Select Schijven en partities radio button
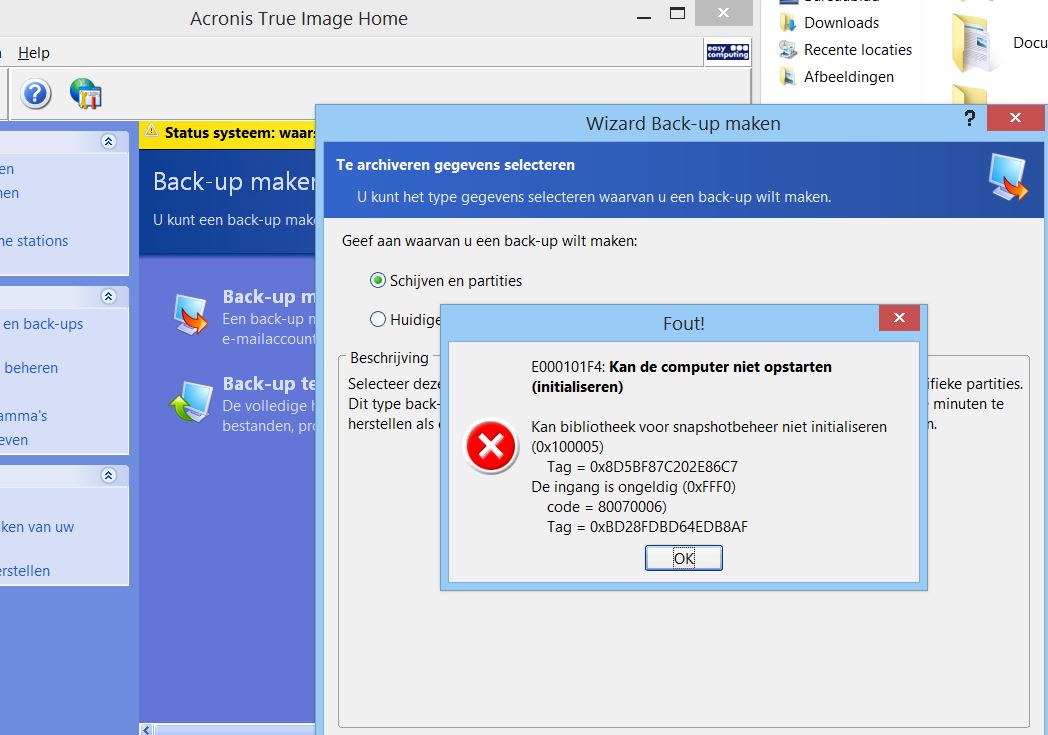Screen dimensions: 1048x735 378,281
